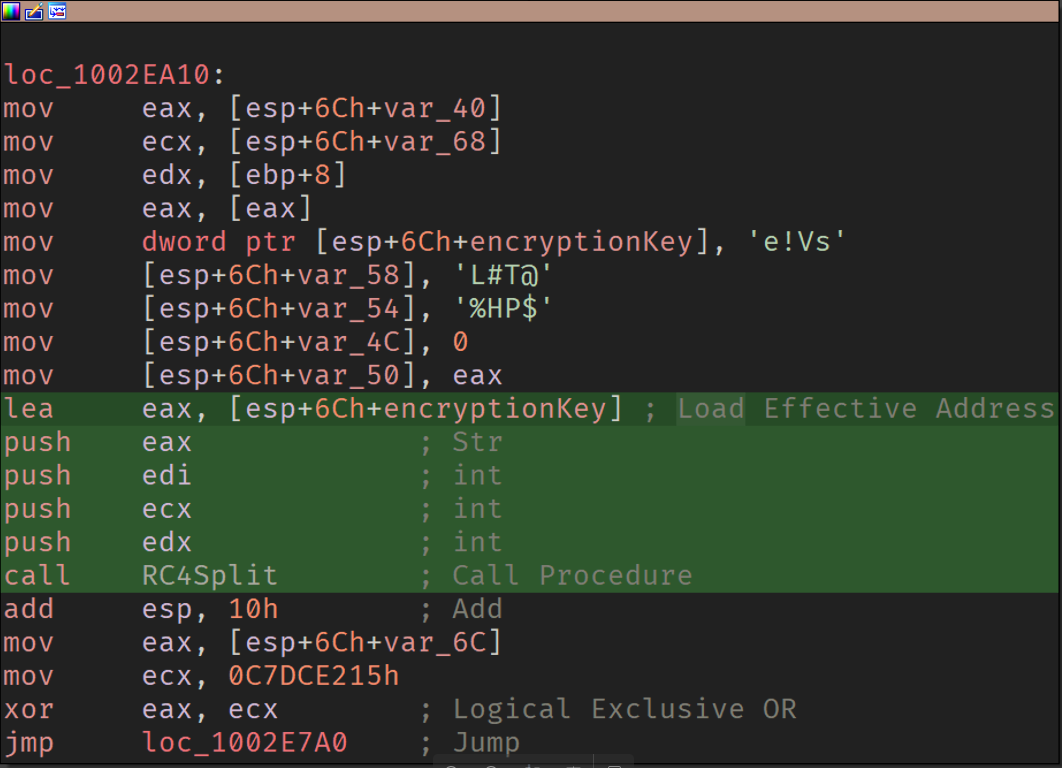Click the 'Call Procedure' comment

[572, 575]
